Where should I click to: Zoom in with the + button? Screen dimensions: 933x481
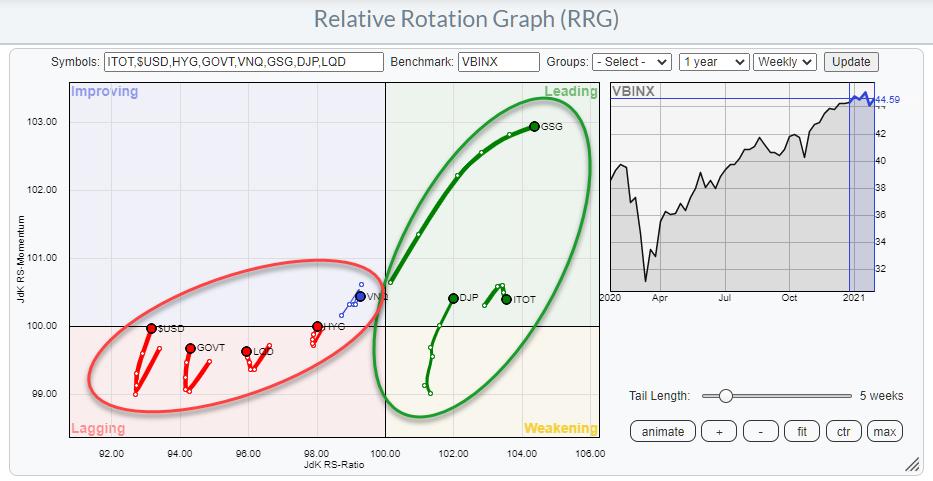(x=717, y=431)
